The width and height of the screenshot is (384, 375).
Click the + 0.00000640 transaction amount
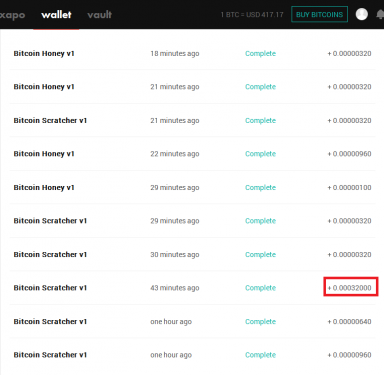[349, 321]
